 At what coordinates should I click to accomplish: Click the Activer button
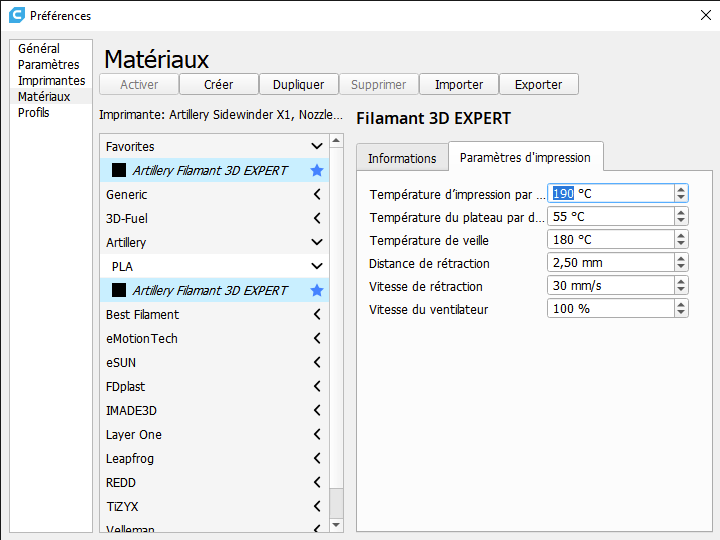[139, 84]
